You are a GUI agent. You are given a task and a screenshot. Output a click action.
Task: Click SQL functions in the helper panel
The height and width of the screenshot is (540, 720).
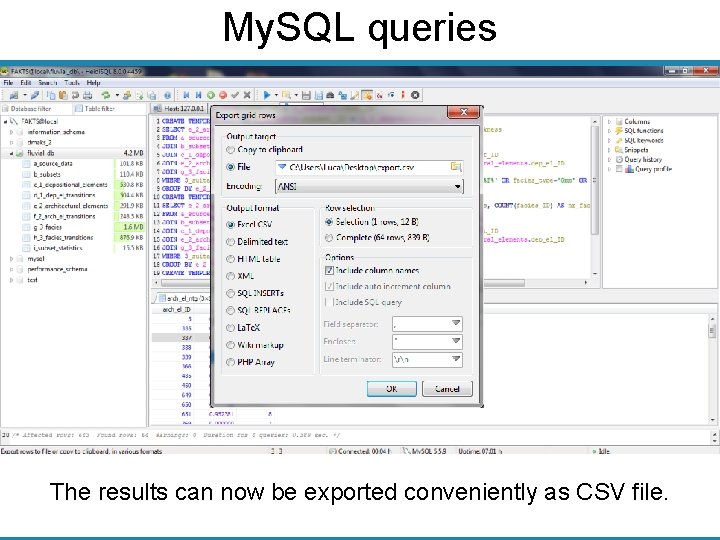pyautogui.click(x=643, y=131)
